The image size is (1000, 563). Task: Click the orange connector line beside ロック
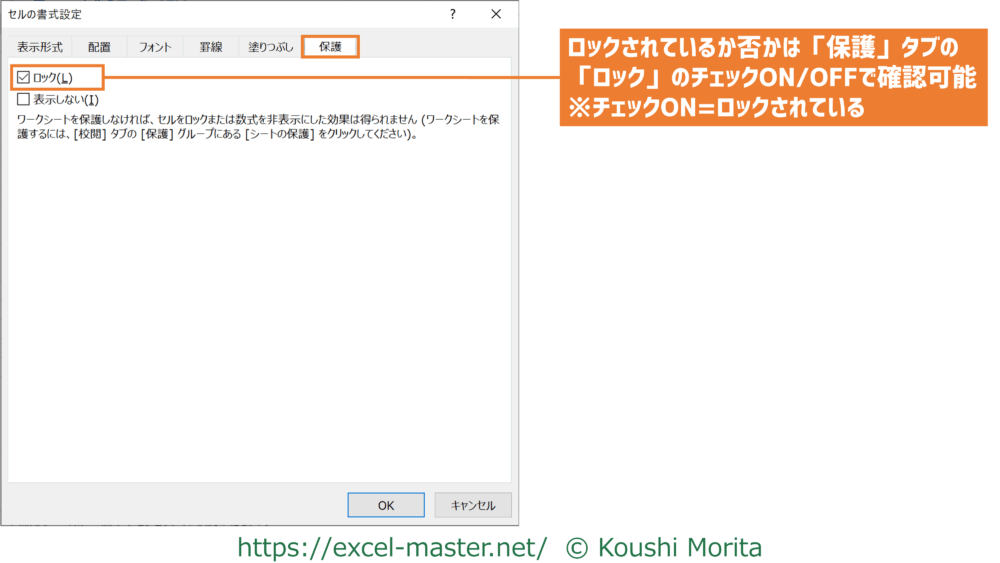pos(330,78)
